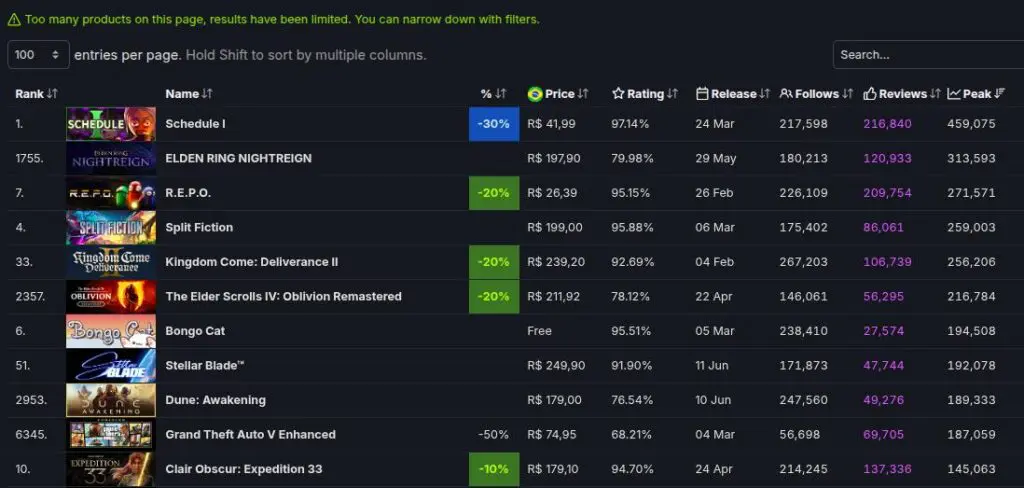Image resolution: width=1024 pixels, height=488 pixels.
Task: Click the calendar icon beside Release
Action: pos(702,94)
